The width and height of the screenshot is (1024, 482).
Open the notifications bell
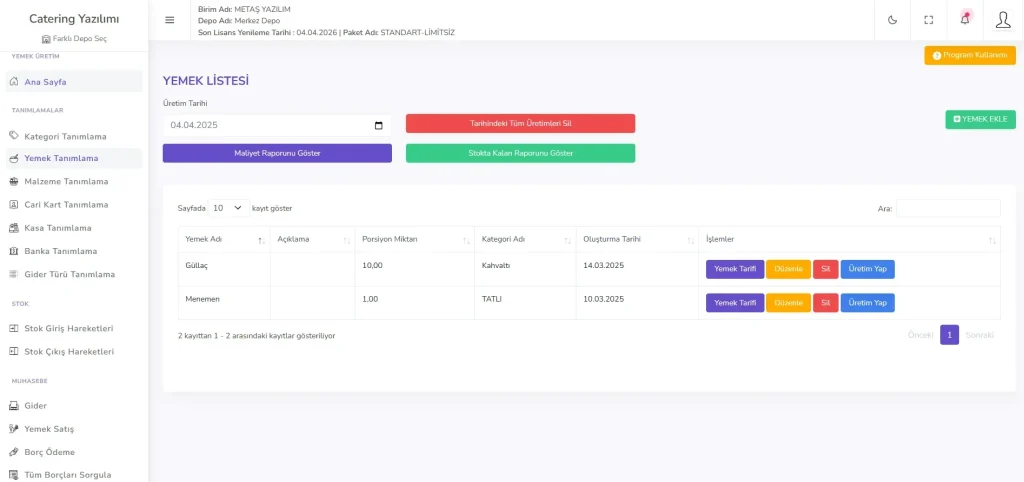click(x=965, y=20)
